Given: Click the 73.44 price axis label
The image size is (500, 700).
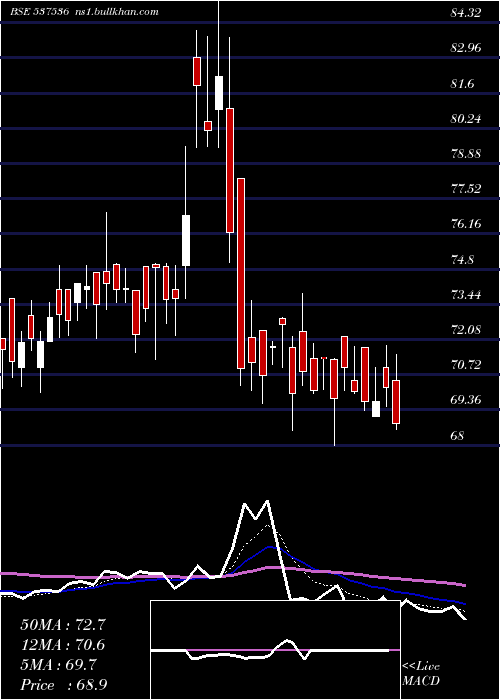Looking at the screenshot, I should point(466,294).
